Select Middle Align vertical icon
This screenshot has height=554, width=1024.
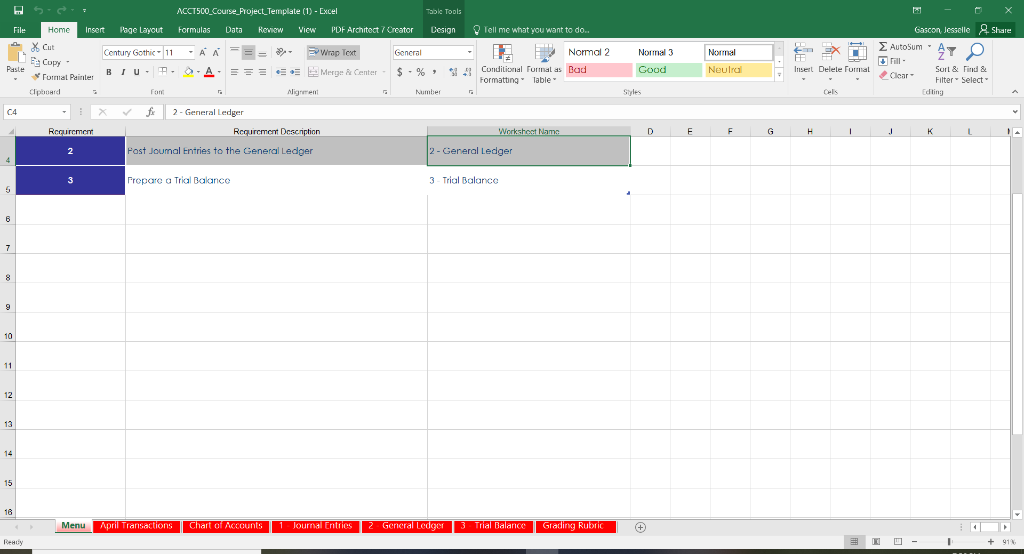pyautogui.click(x=248, y=52)
